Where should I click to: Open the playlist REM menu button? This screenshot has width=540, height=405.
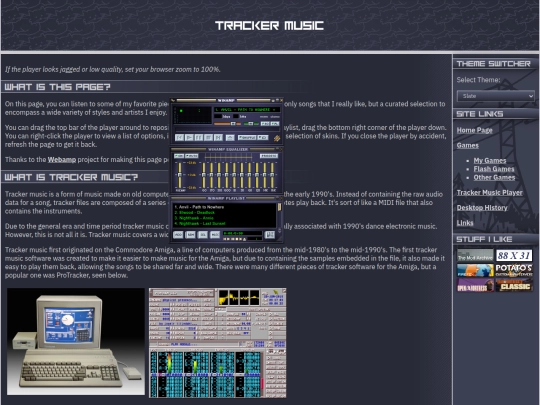pos(190,235)
